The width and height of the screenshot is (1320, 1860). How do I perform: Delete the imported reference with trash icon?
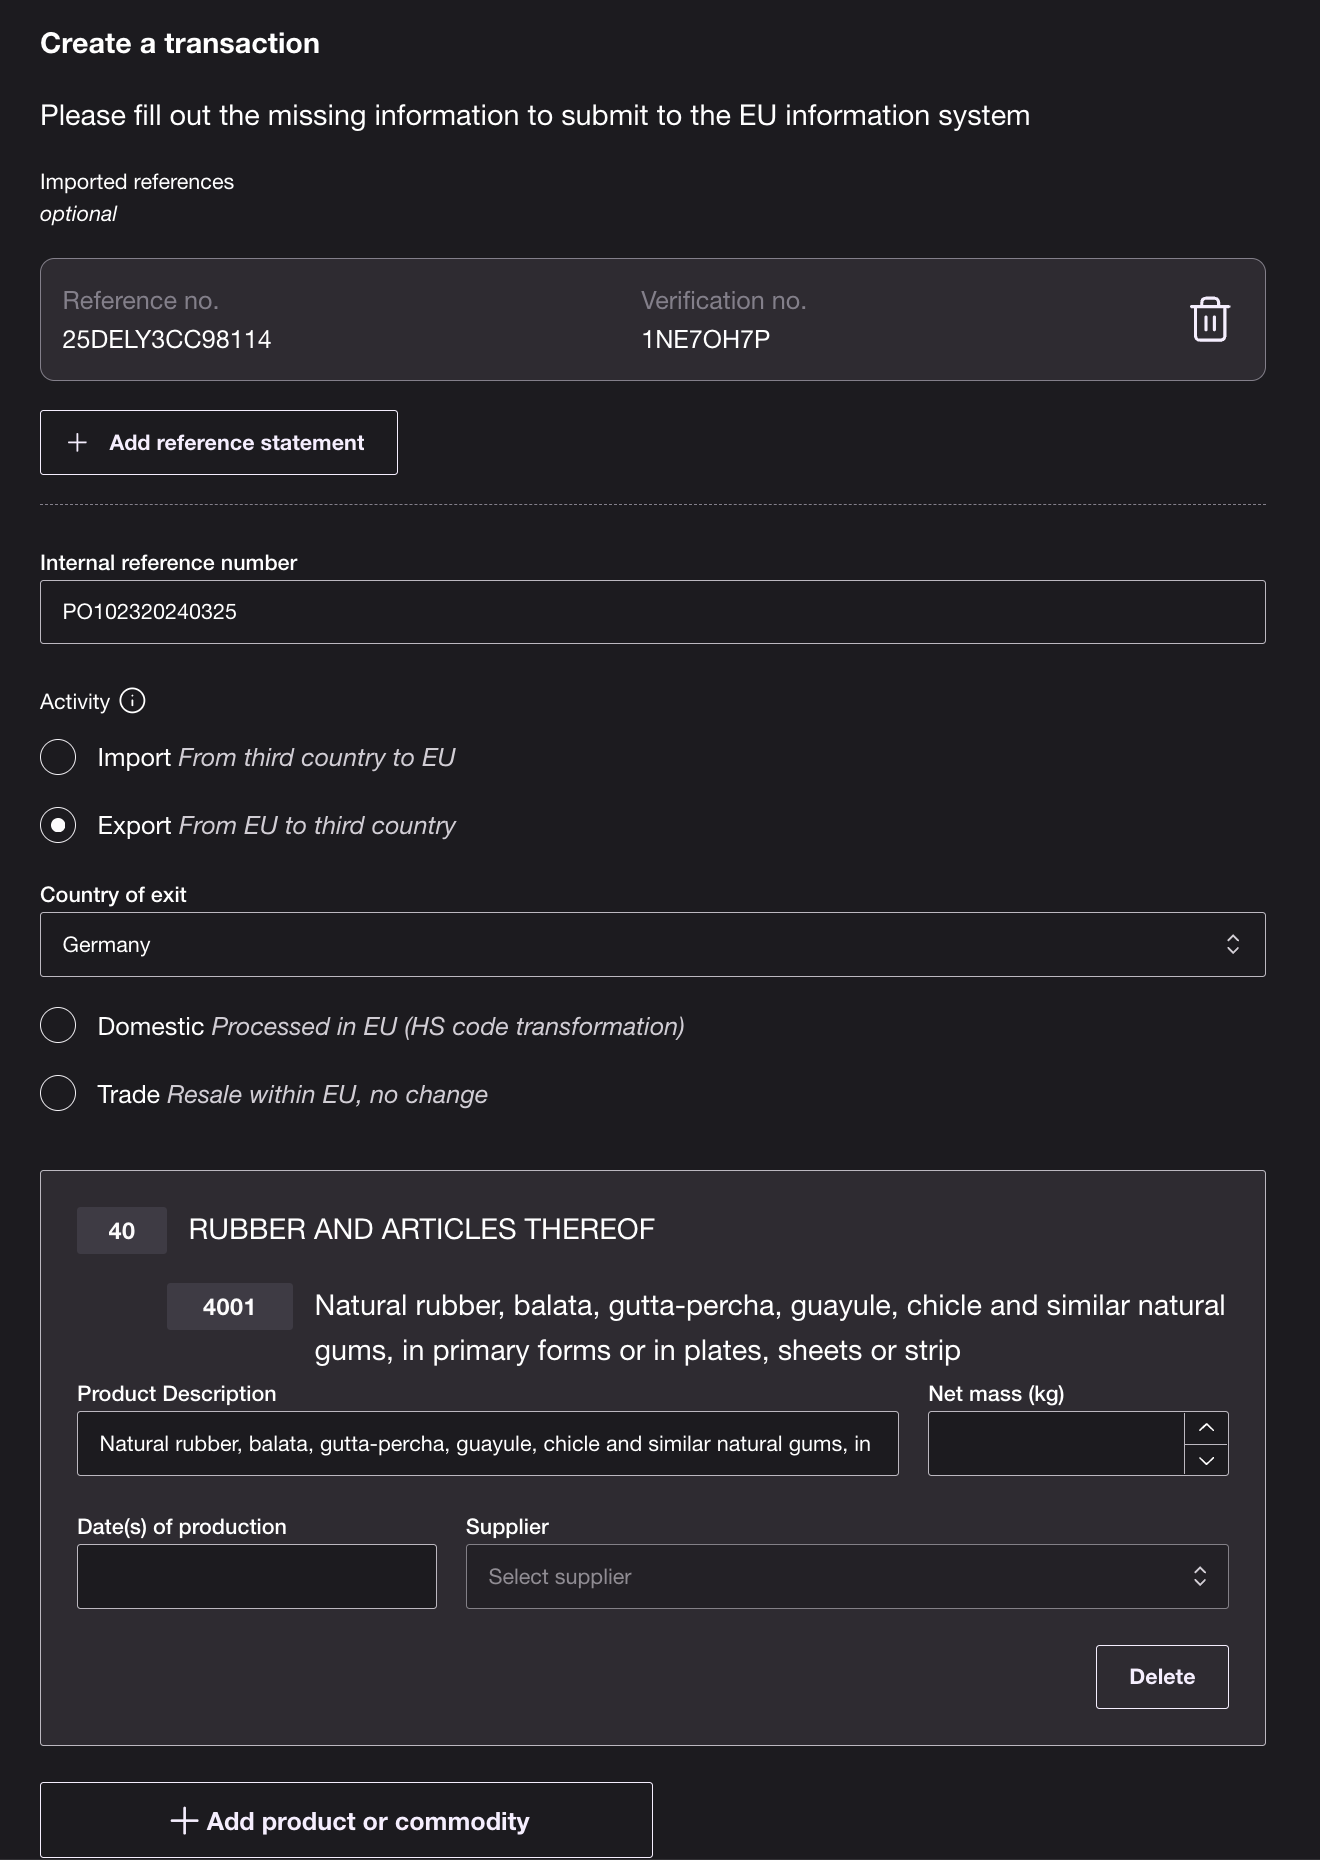pos(1209,320)
